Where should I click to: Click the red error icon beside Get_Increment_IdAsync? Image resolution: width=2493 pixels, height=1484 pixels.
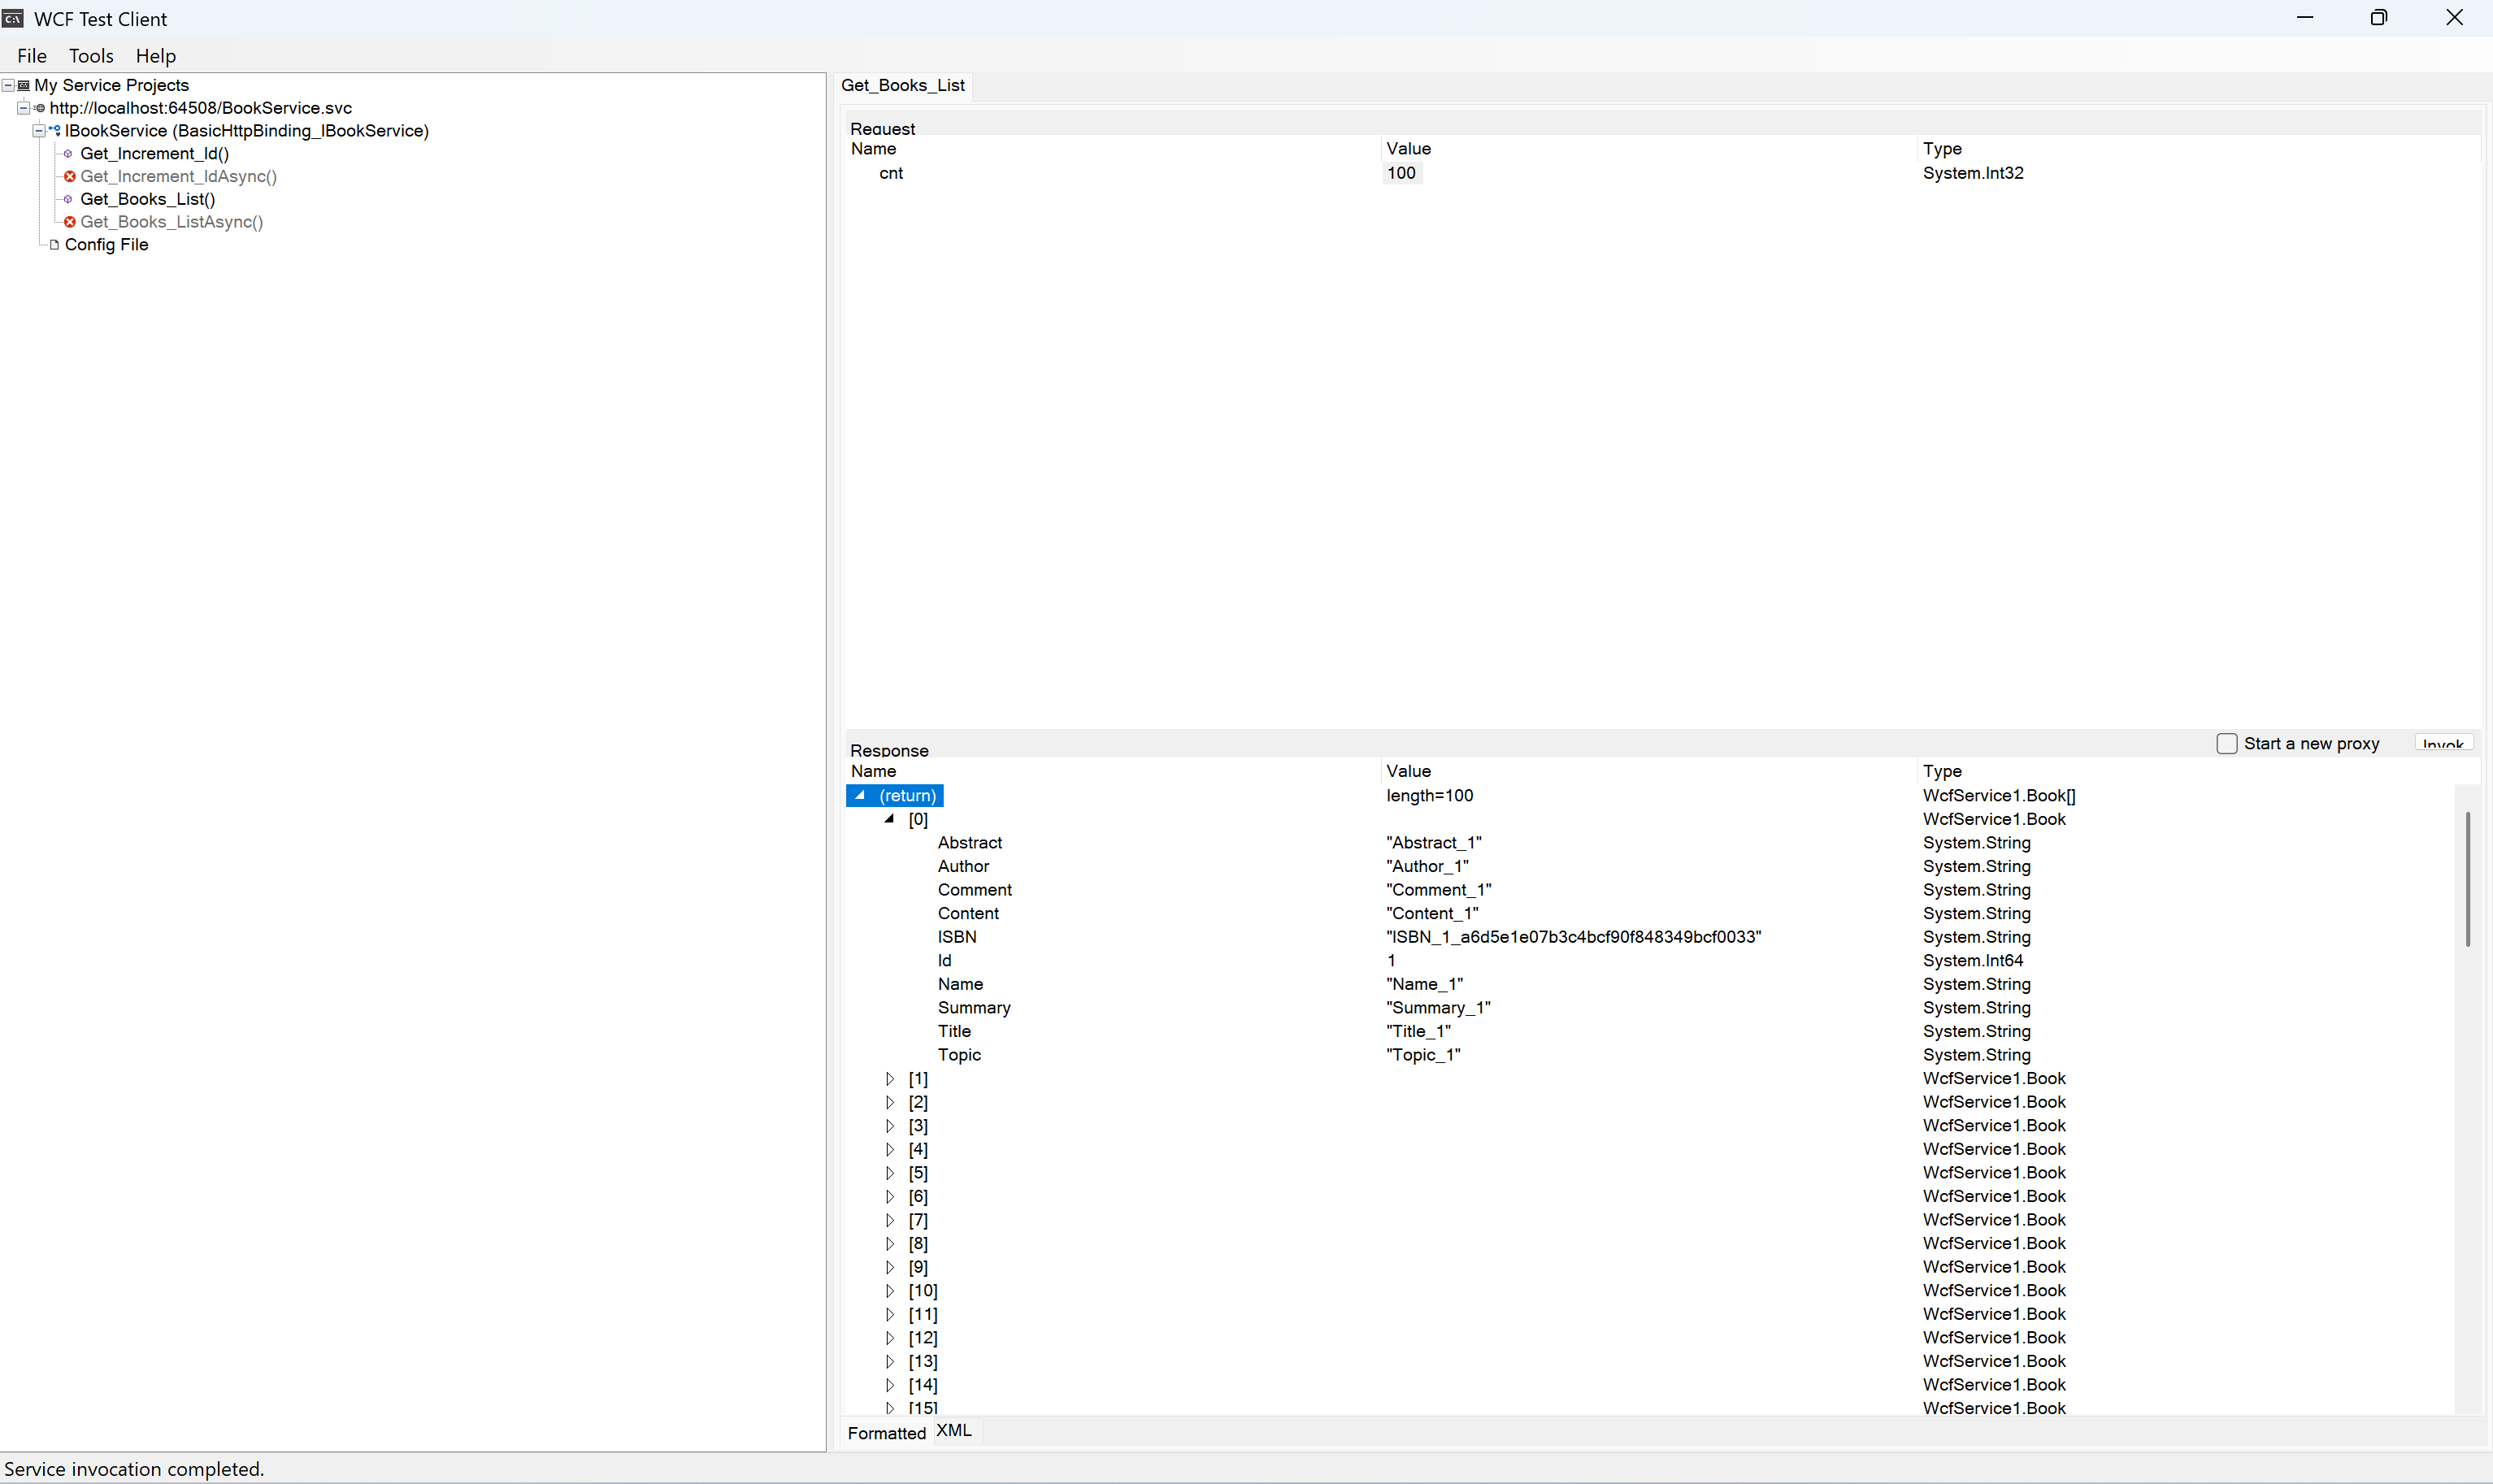pos(69,177)
